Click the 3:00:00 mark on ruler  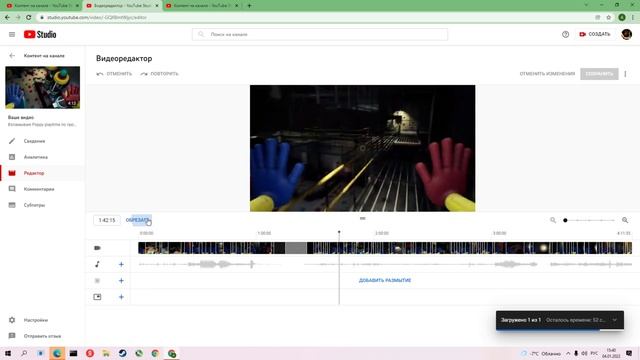coord(499,233)
